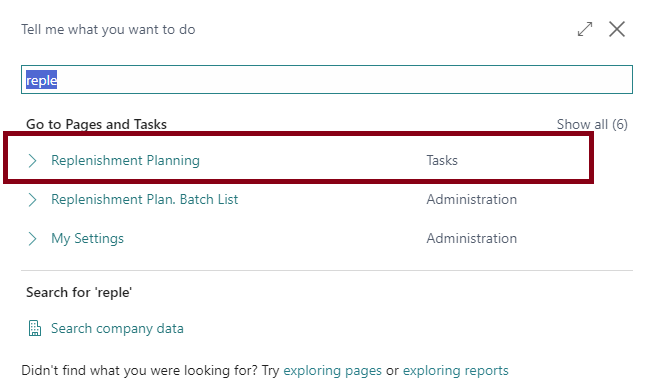Show all six search results
The image size is (653, 389).
pos(592,124)
